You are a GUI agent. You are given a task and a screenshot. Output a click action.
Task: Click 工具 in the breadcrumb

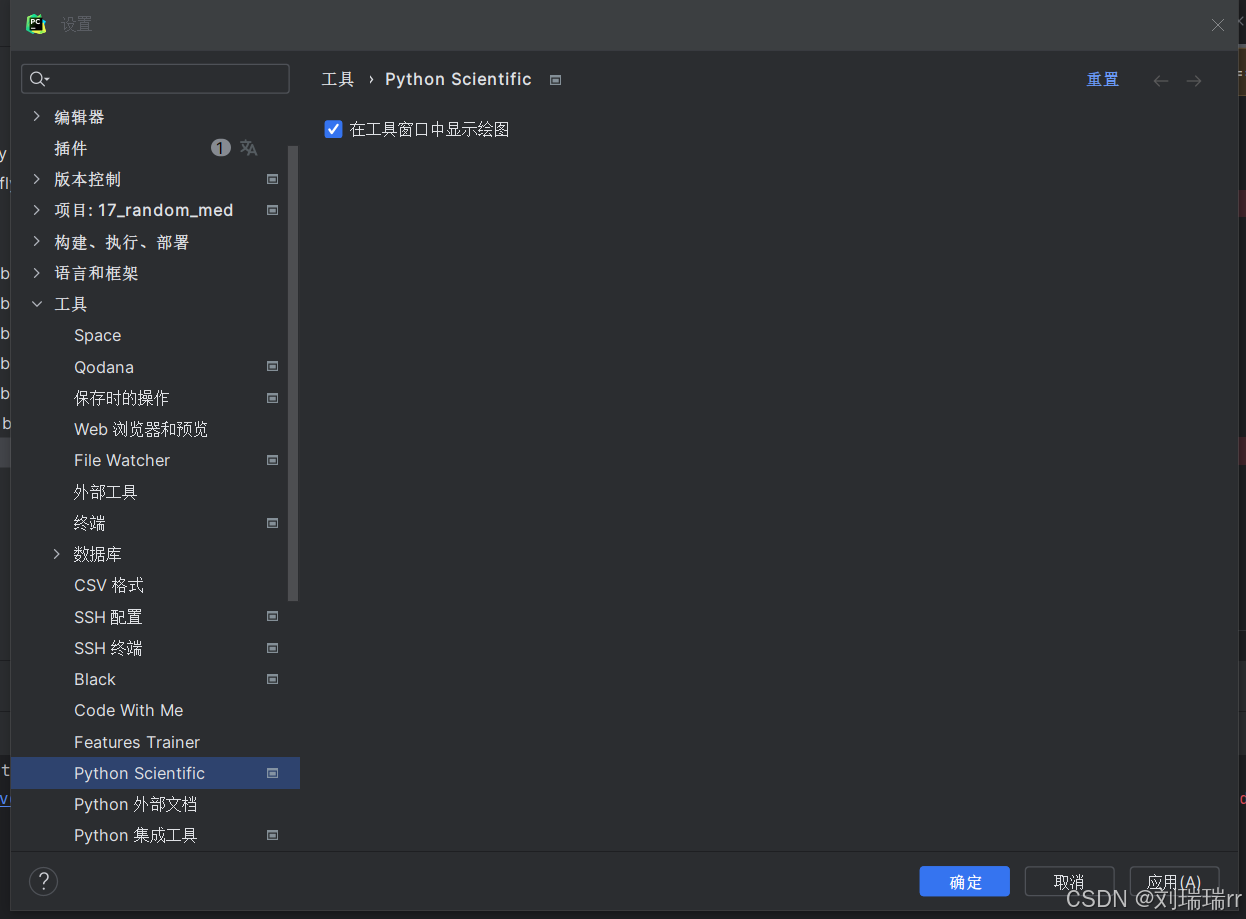coord(338,79)
